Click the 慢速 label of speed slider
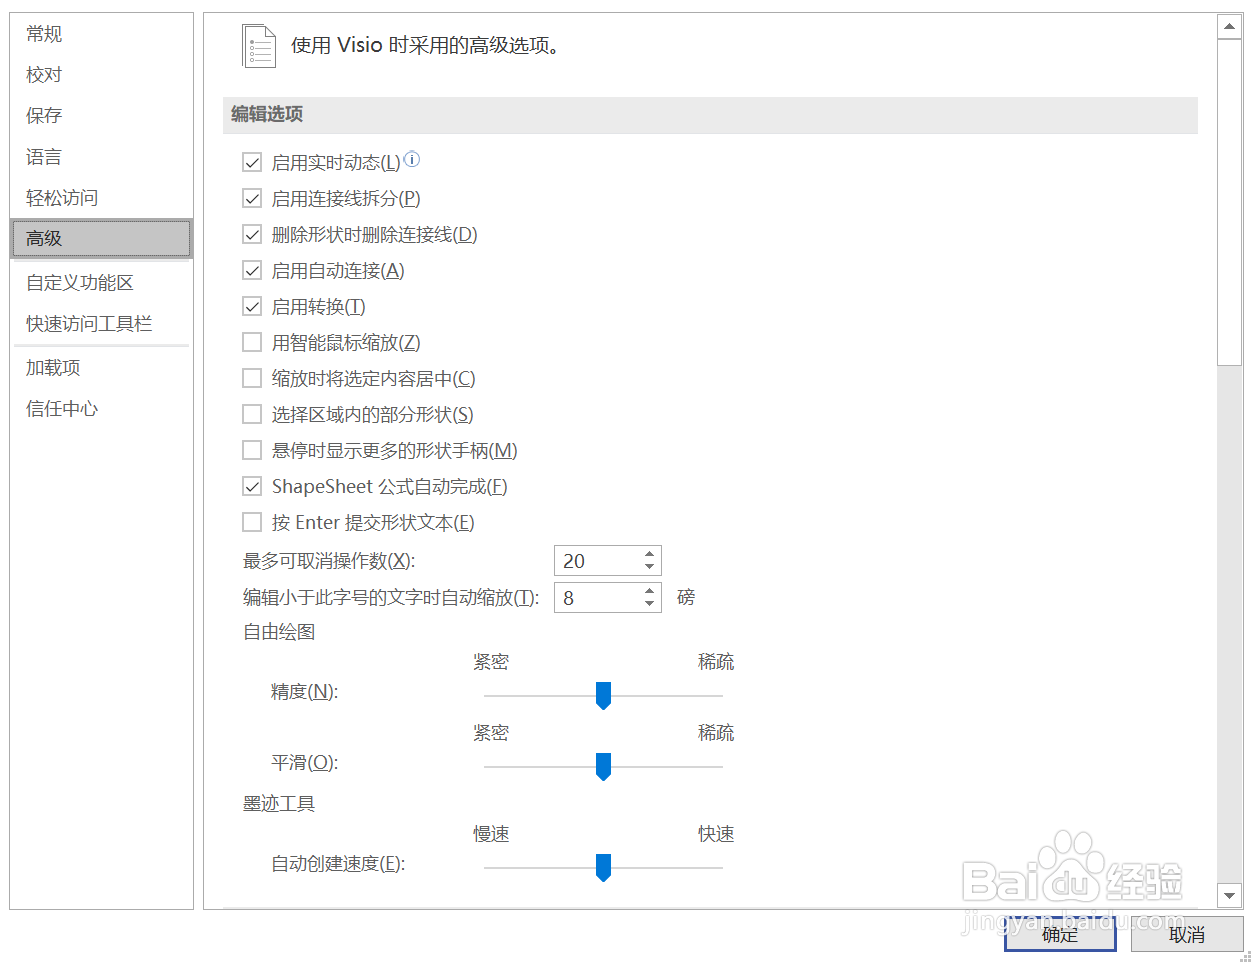Screen dimensions: 1253x964 491,834
